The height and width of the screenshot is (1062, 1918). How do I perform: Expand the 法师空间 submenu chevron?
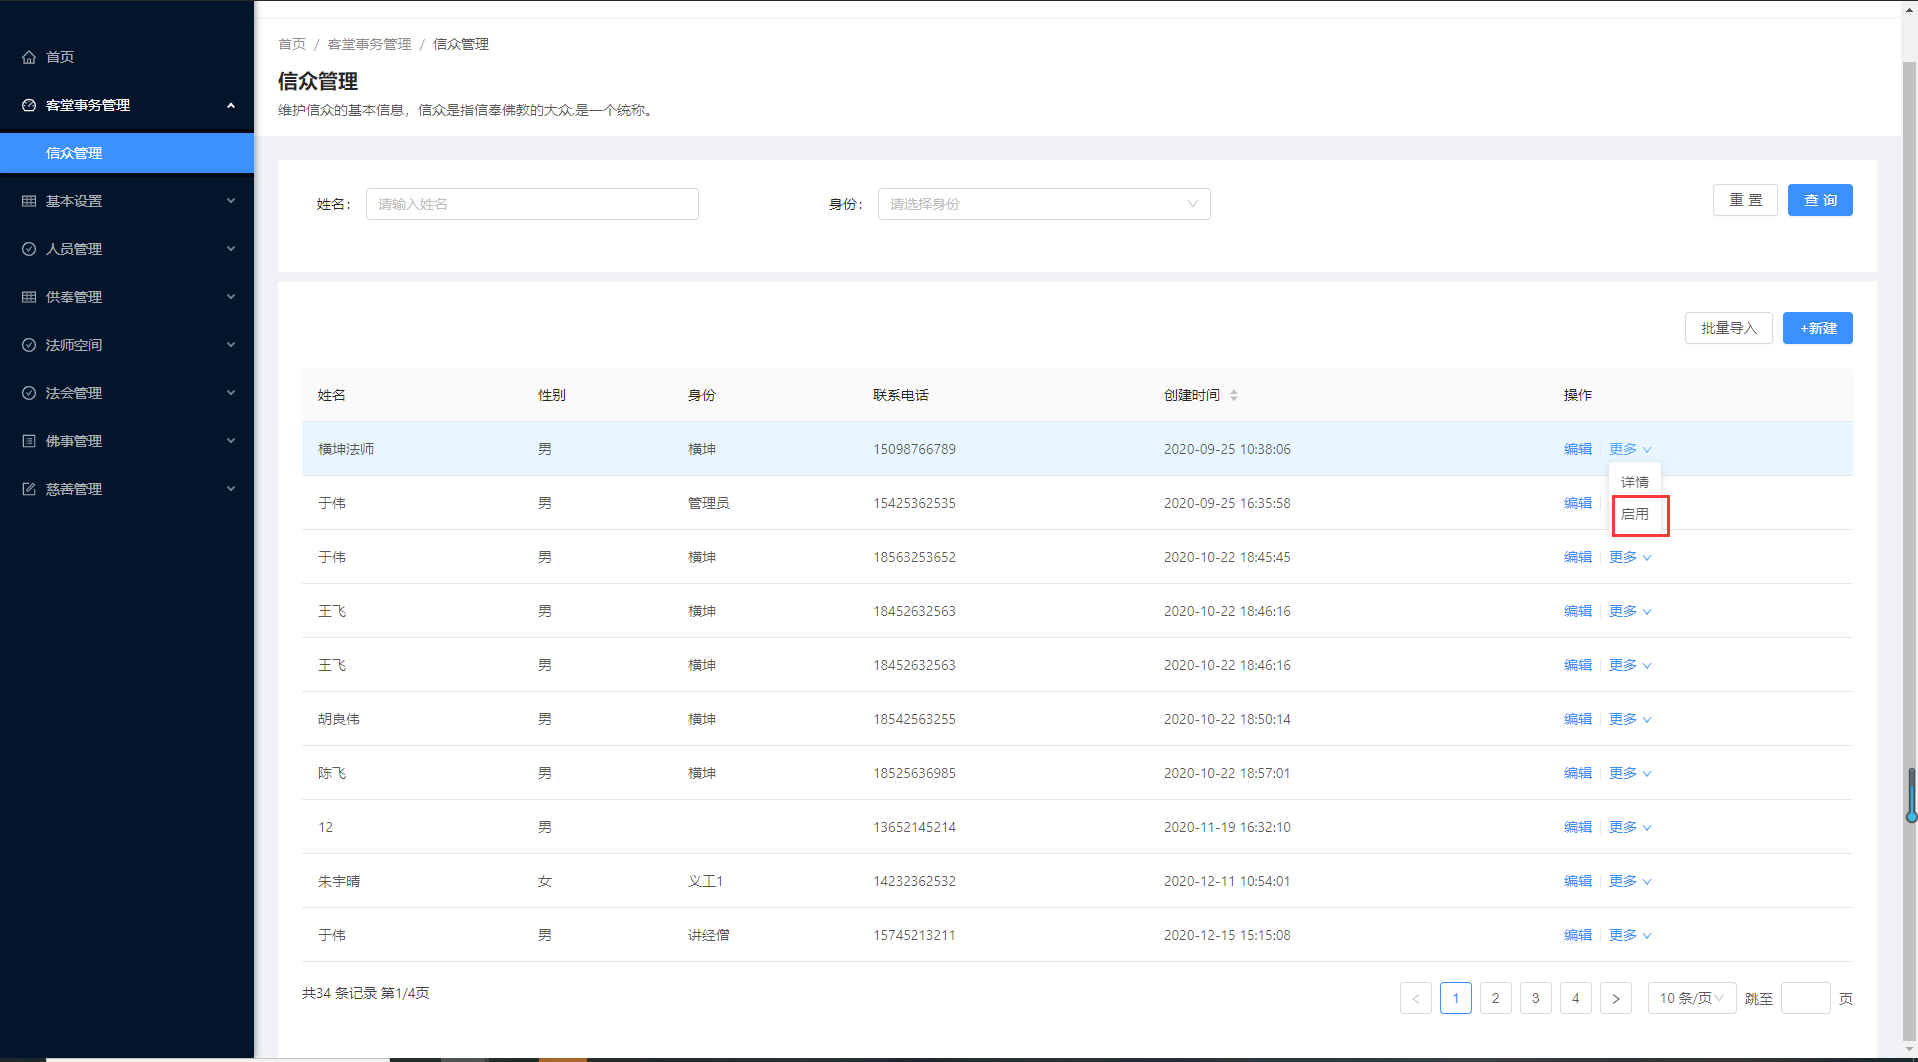231,345
